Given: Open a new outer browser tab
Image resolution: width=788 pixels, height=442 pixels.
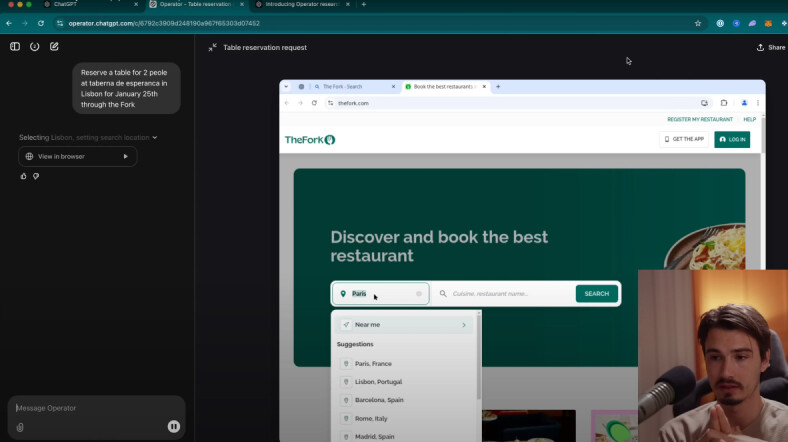Looking at the screenshot, I should click(363, 4).
